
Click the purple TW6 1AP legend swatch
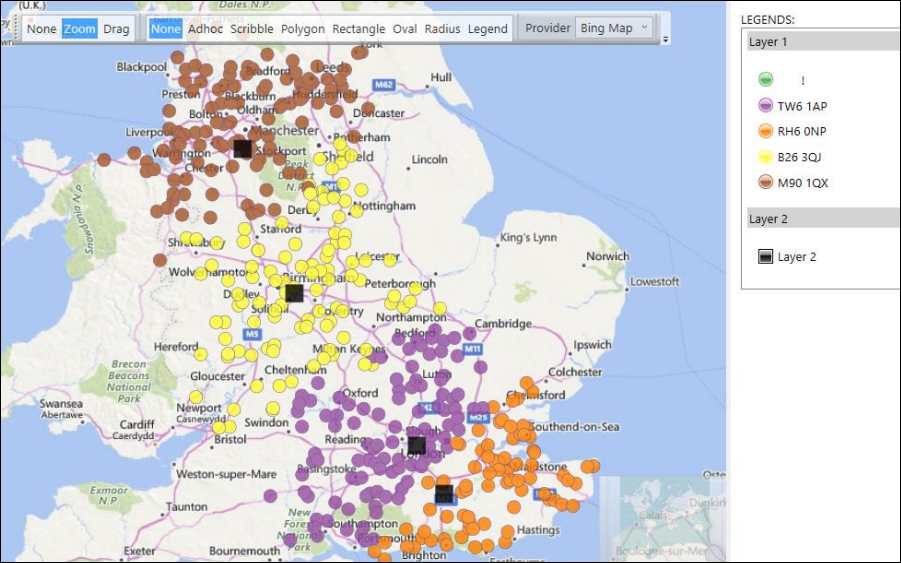(765, 106)
